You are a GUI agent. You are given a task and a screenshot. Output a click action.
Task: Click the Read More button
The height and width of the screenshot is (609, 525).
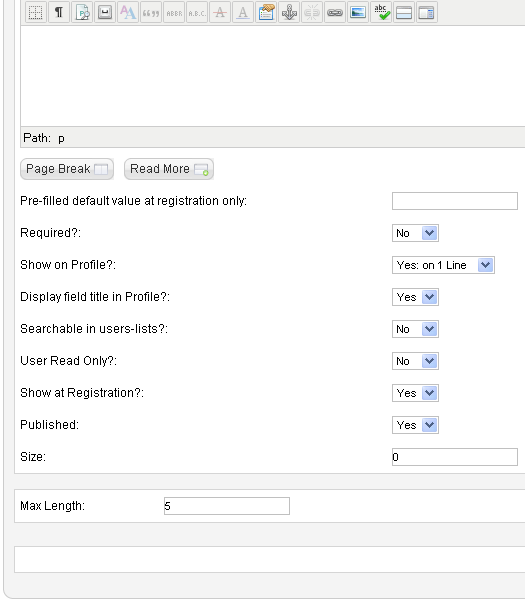pyautogui.click(x=169, y=169)
